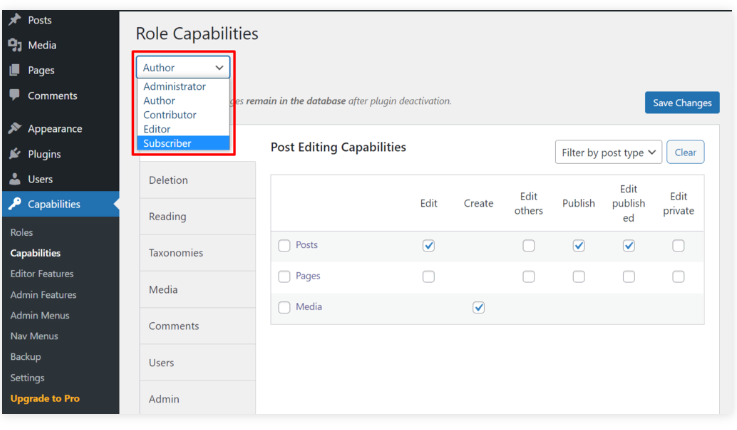Image resolution: width=737 pixels, height=430 pixels.
Task: Click the Plugins plug icon
Action: (15, 154)
